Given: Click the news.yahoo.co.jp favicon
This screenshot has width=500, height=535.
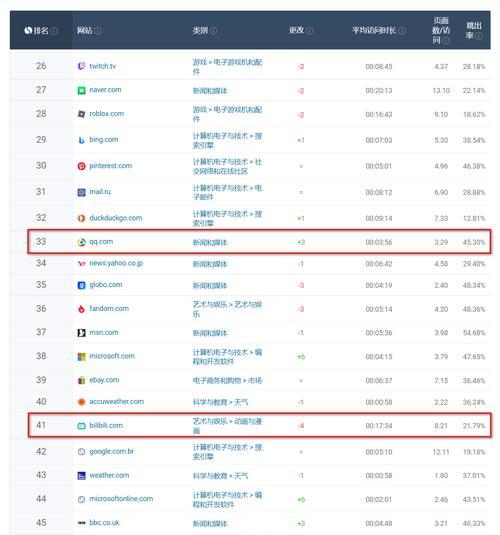Looking at the screenshot, I should [x=81, y=263].
